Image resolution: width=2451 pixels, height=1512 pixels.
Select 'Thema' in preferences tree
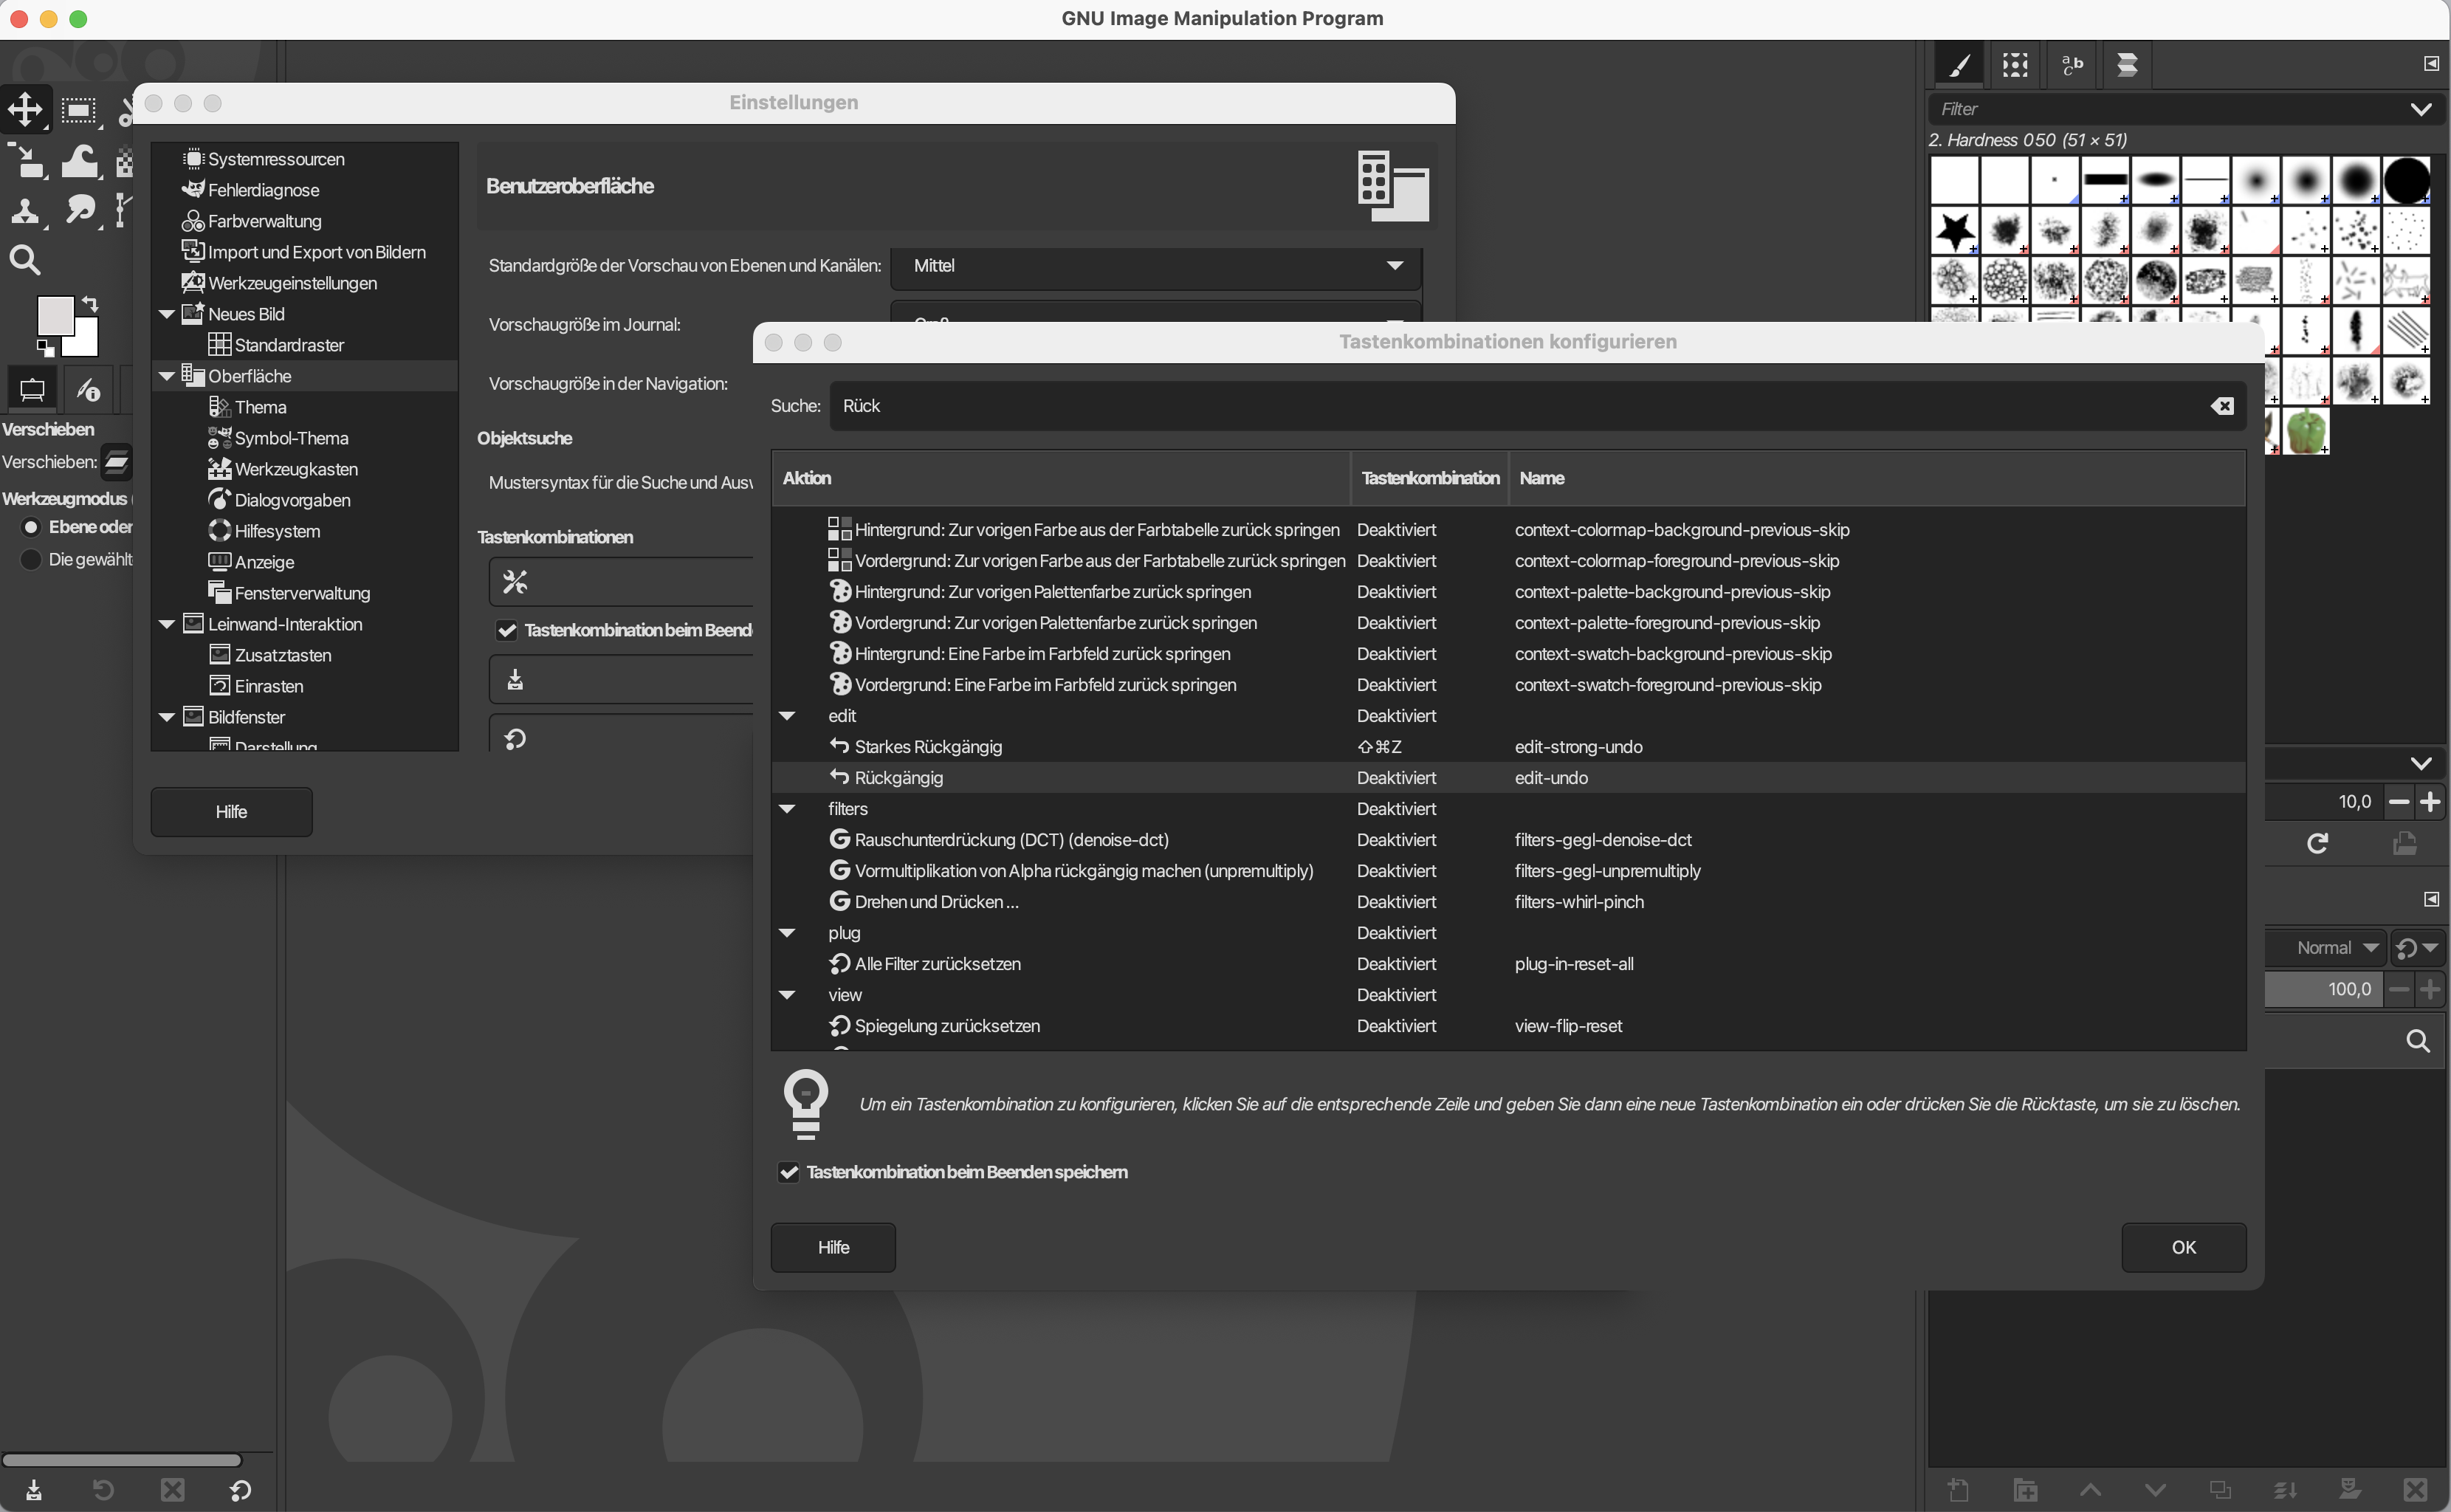click(x=260, y=407)
